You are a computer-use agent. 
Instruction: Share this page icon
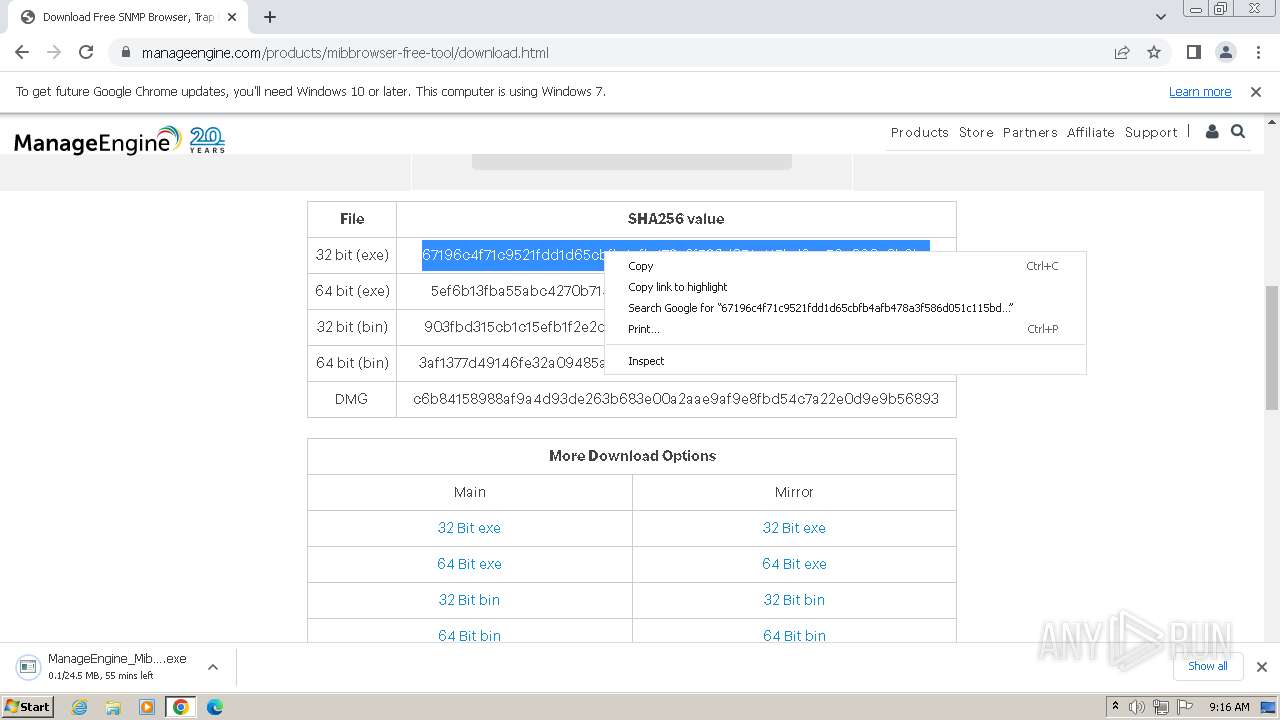coord(1122,53)
